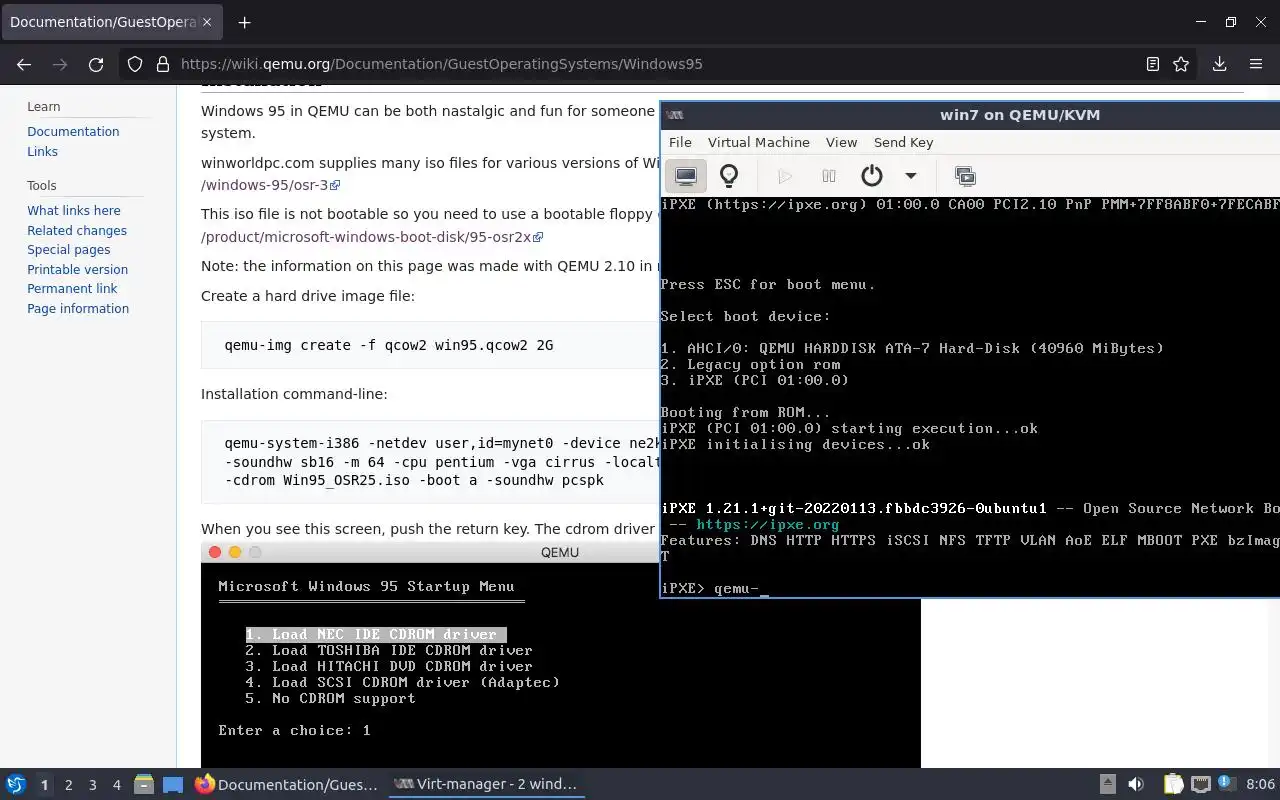Open browser downloads panel
Screen dimensions: 1280x800
pyautogui.click(x=1219, y=64)
